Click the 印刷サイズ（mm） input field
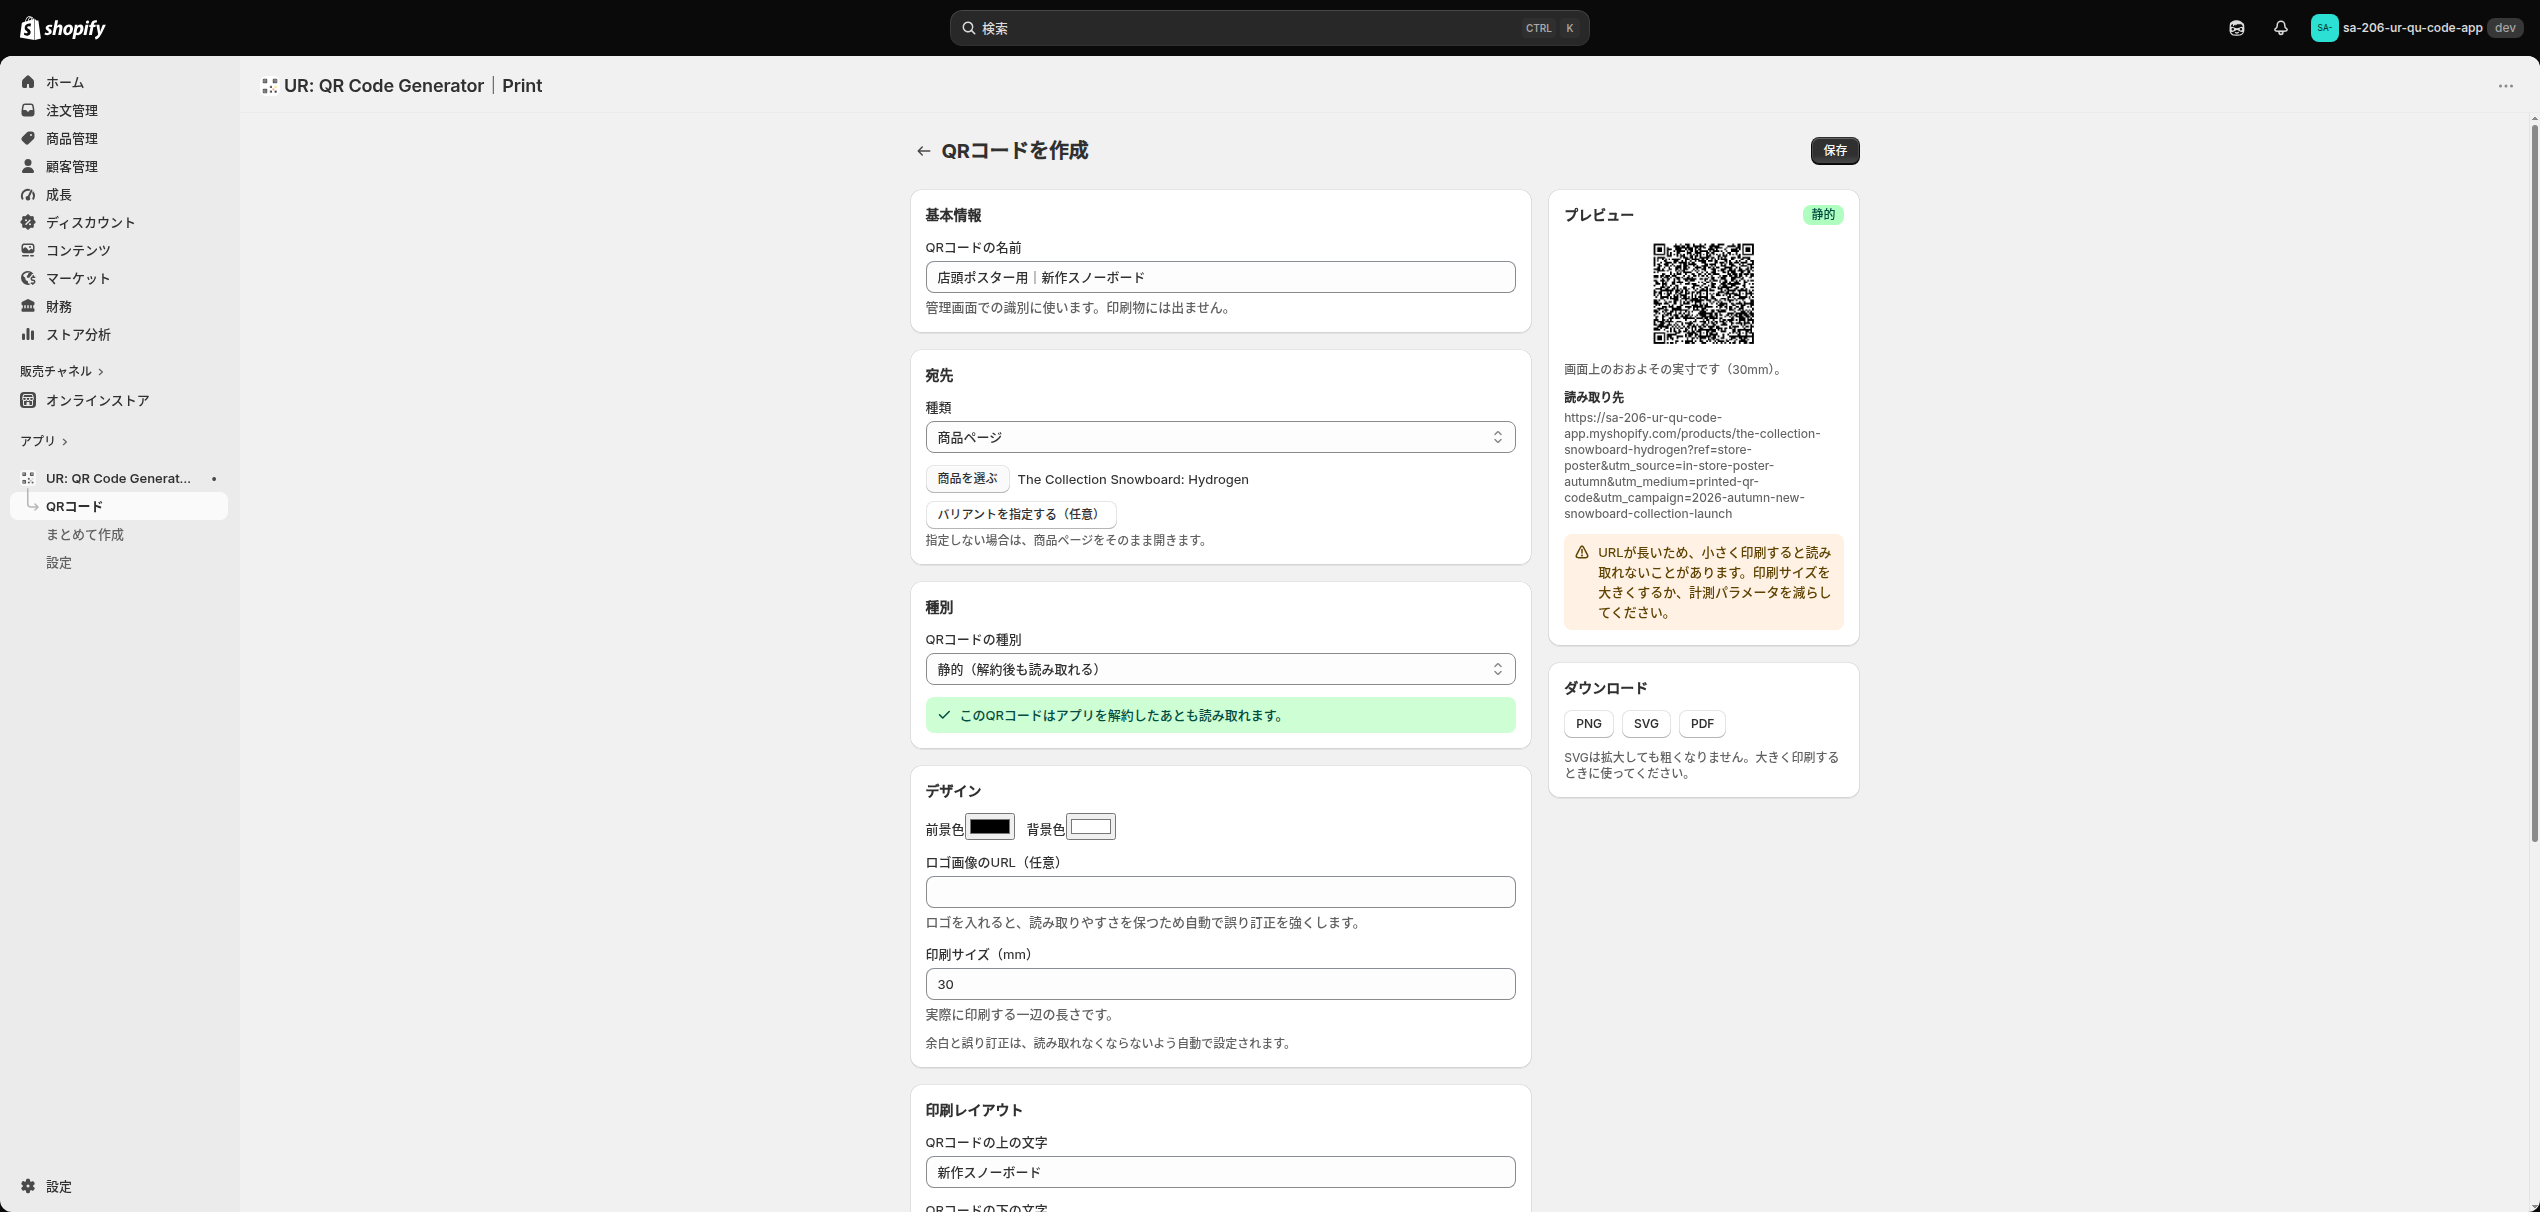 1220,984
